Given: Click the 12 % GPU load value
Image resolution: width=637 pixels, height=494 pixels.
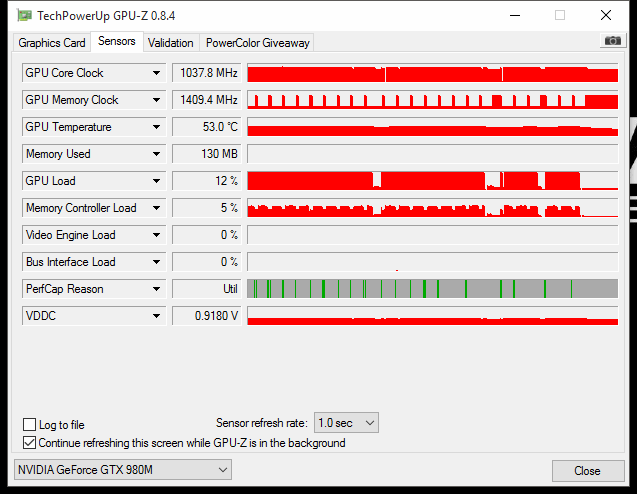Looking at the screenshot, I should [207, 181].
